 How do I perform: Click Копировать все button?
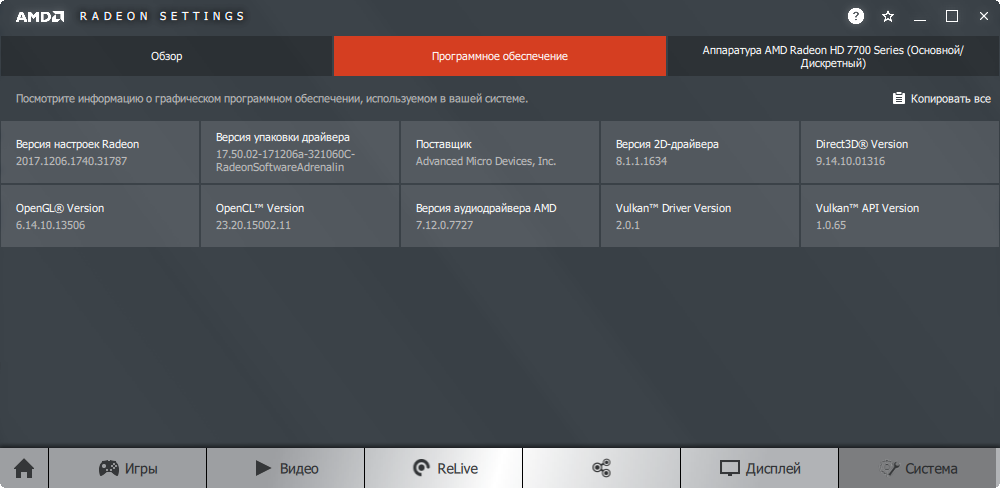(x=941, y=99)
